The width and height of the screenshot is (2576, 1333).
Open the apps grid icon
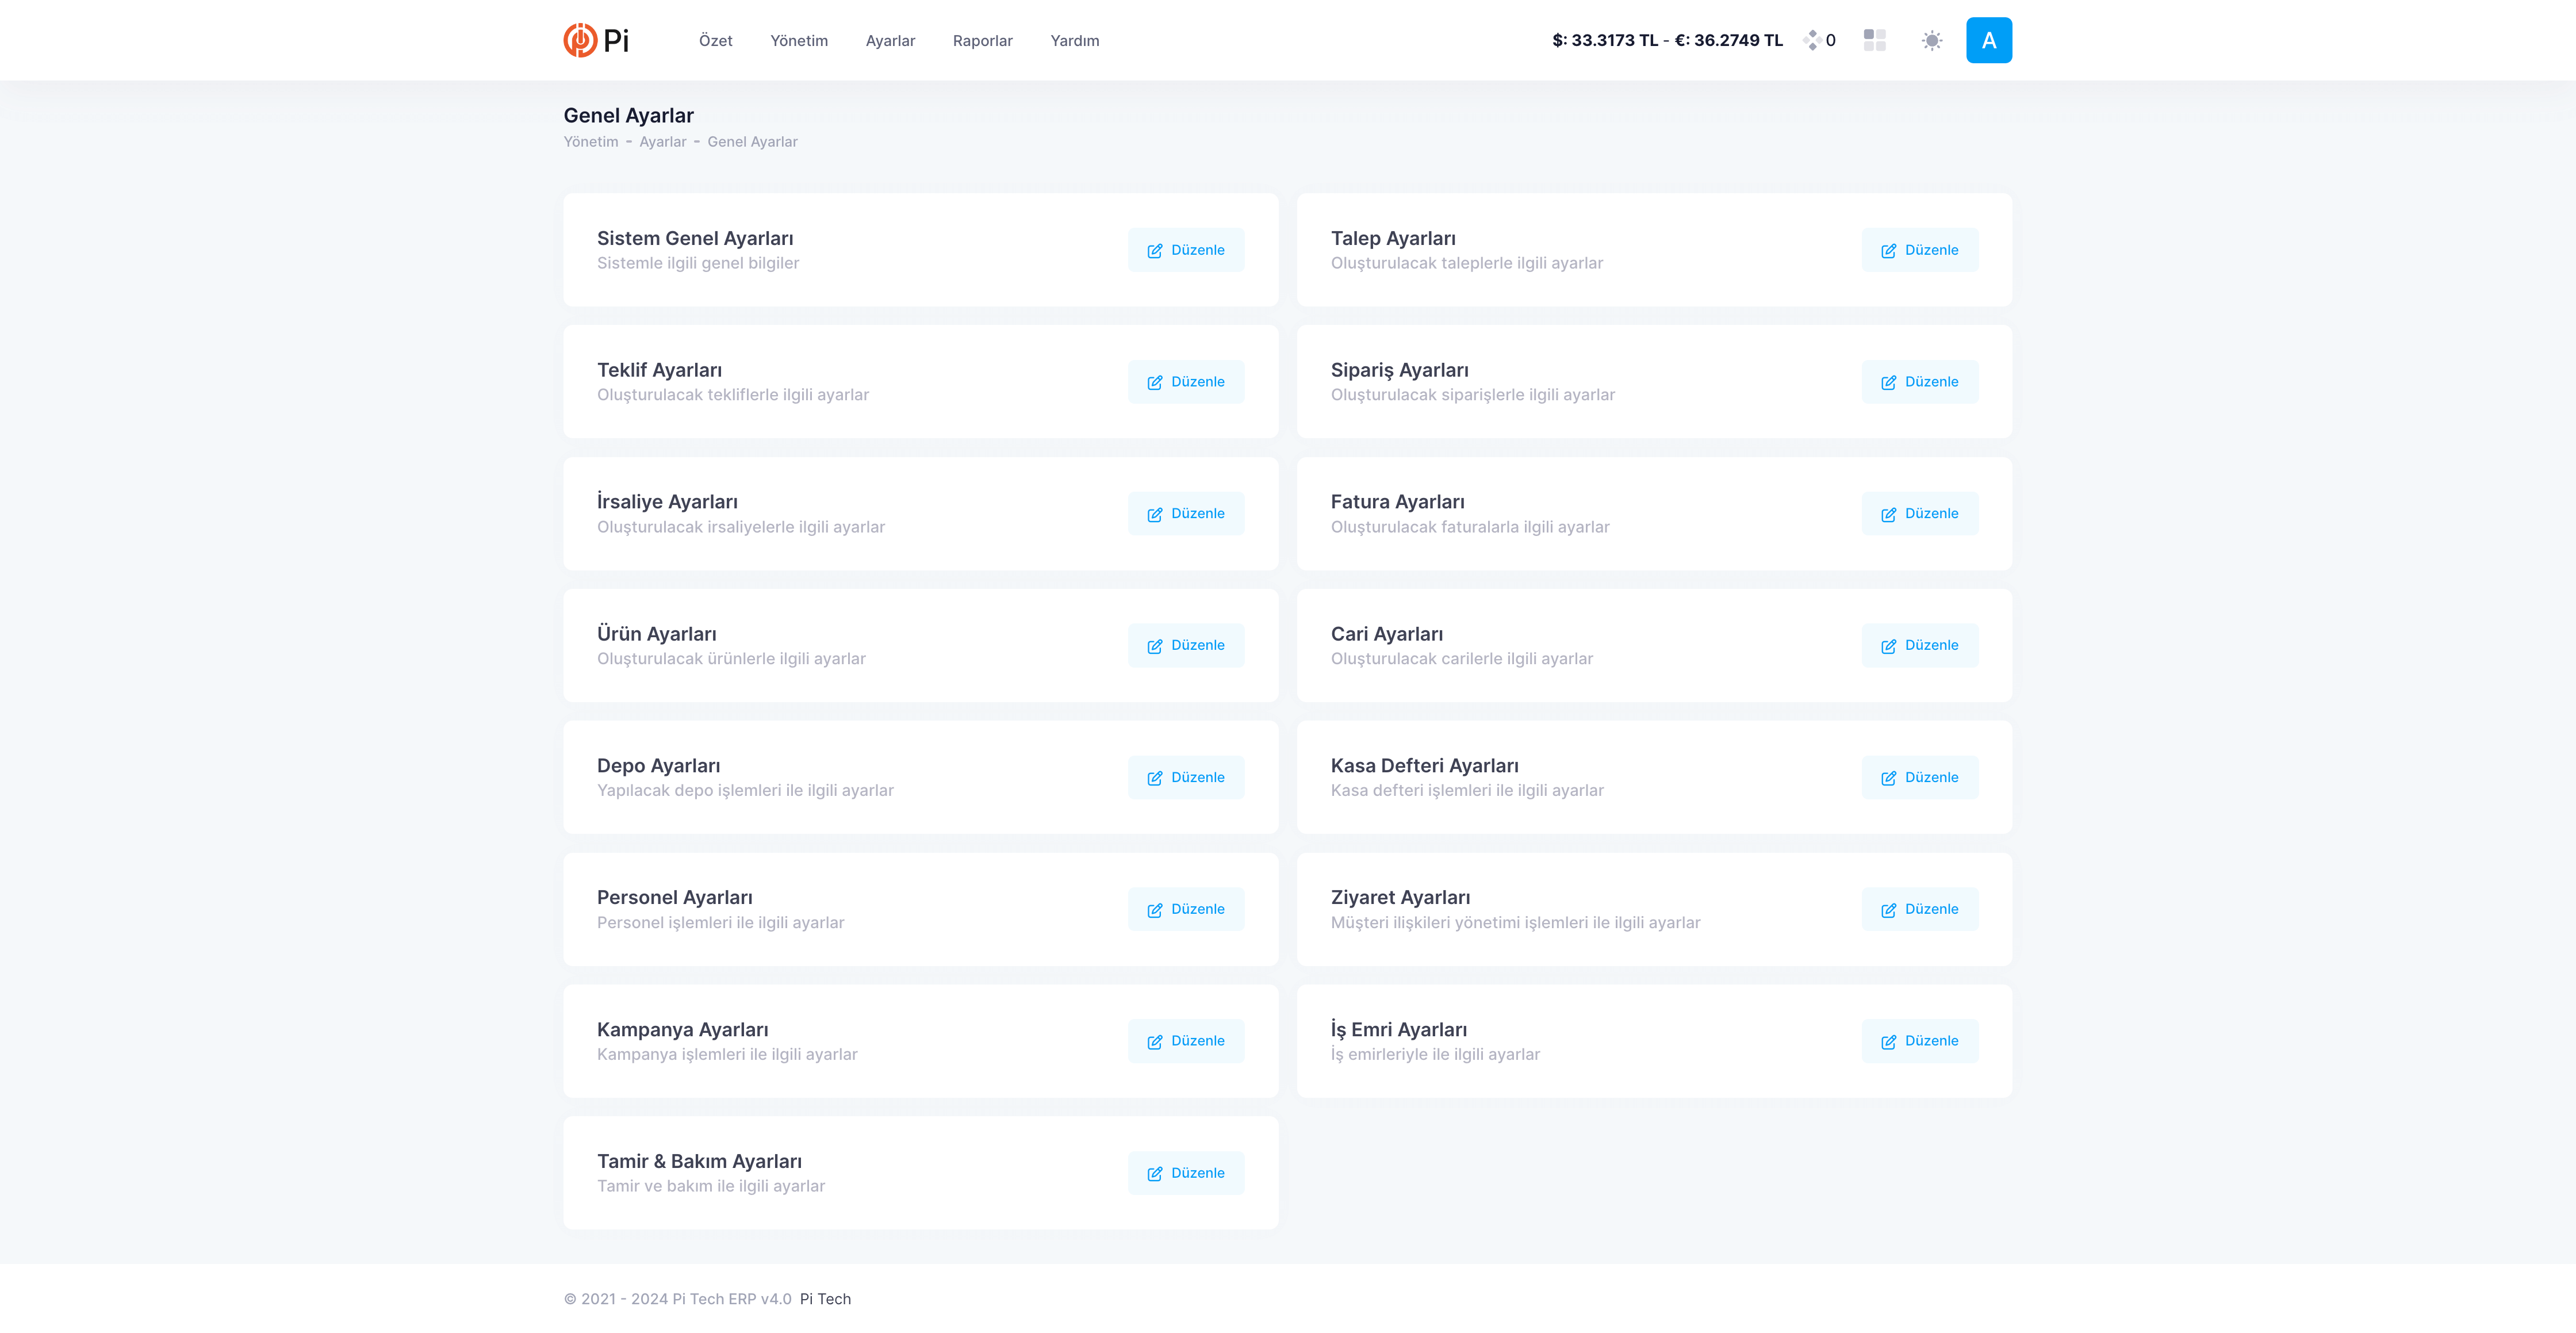(x=1874, y=40)
